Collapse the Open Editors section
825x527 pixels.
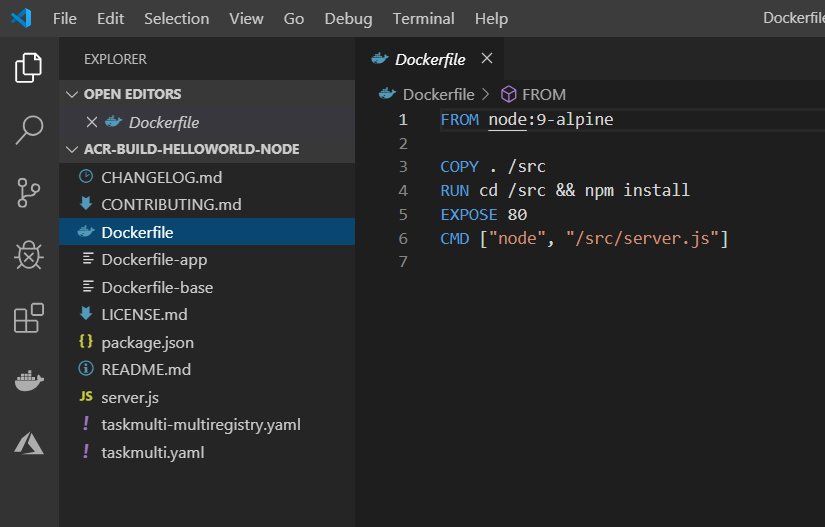click(72, 94)
